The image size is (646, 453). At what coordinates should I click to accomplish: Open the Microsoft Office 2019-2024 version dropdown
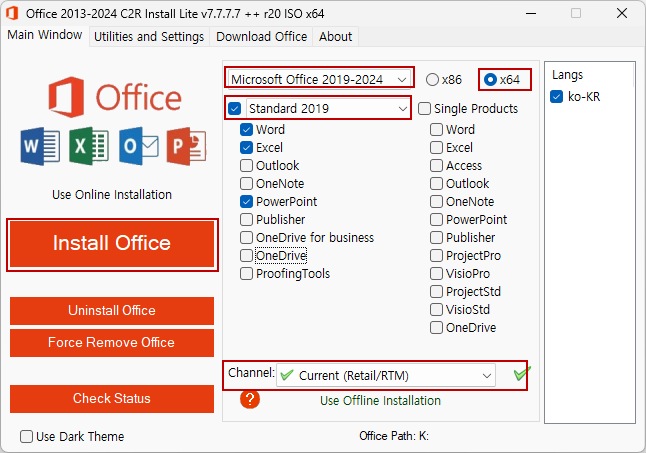(x=320, y=79)
